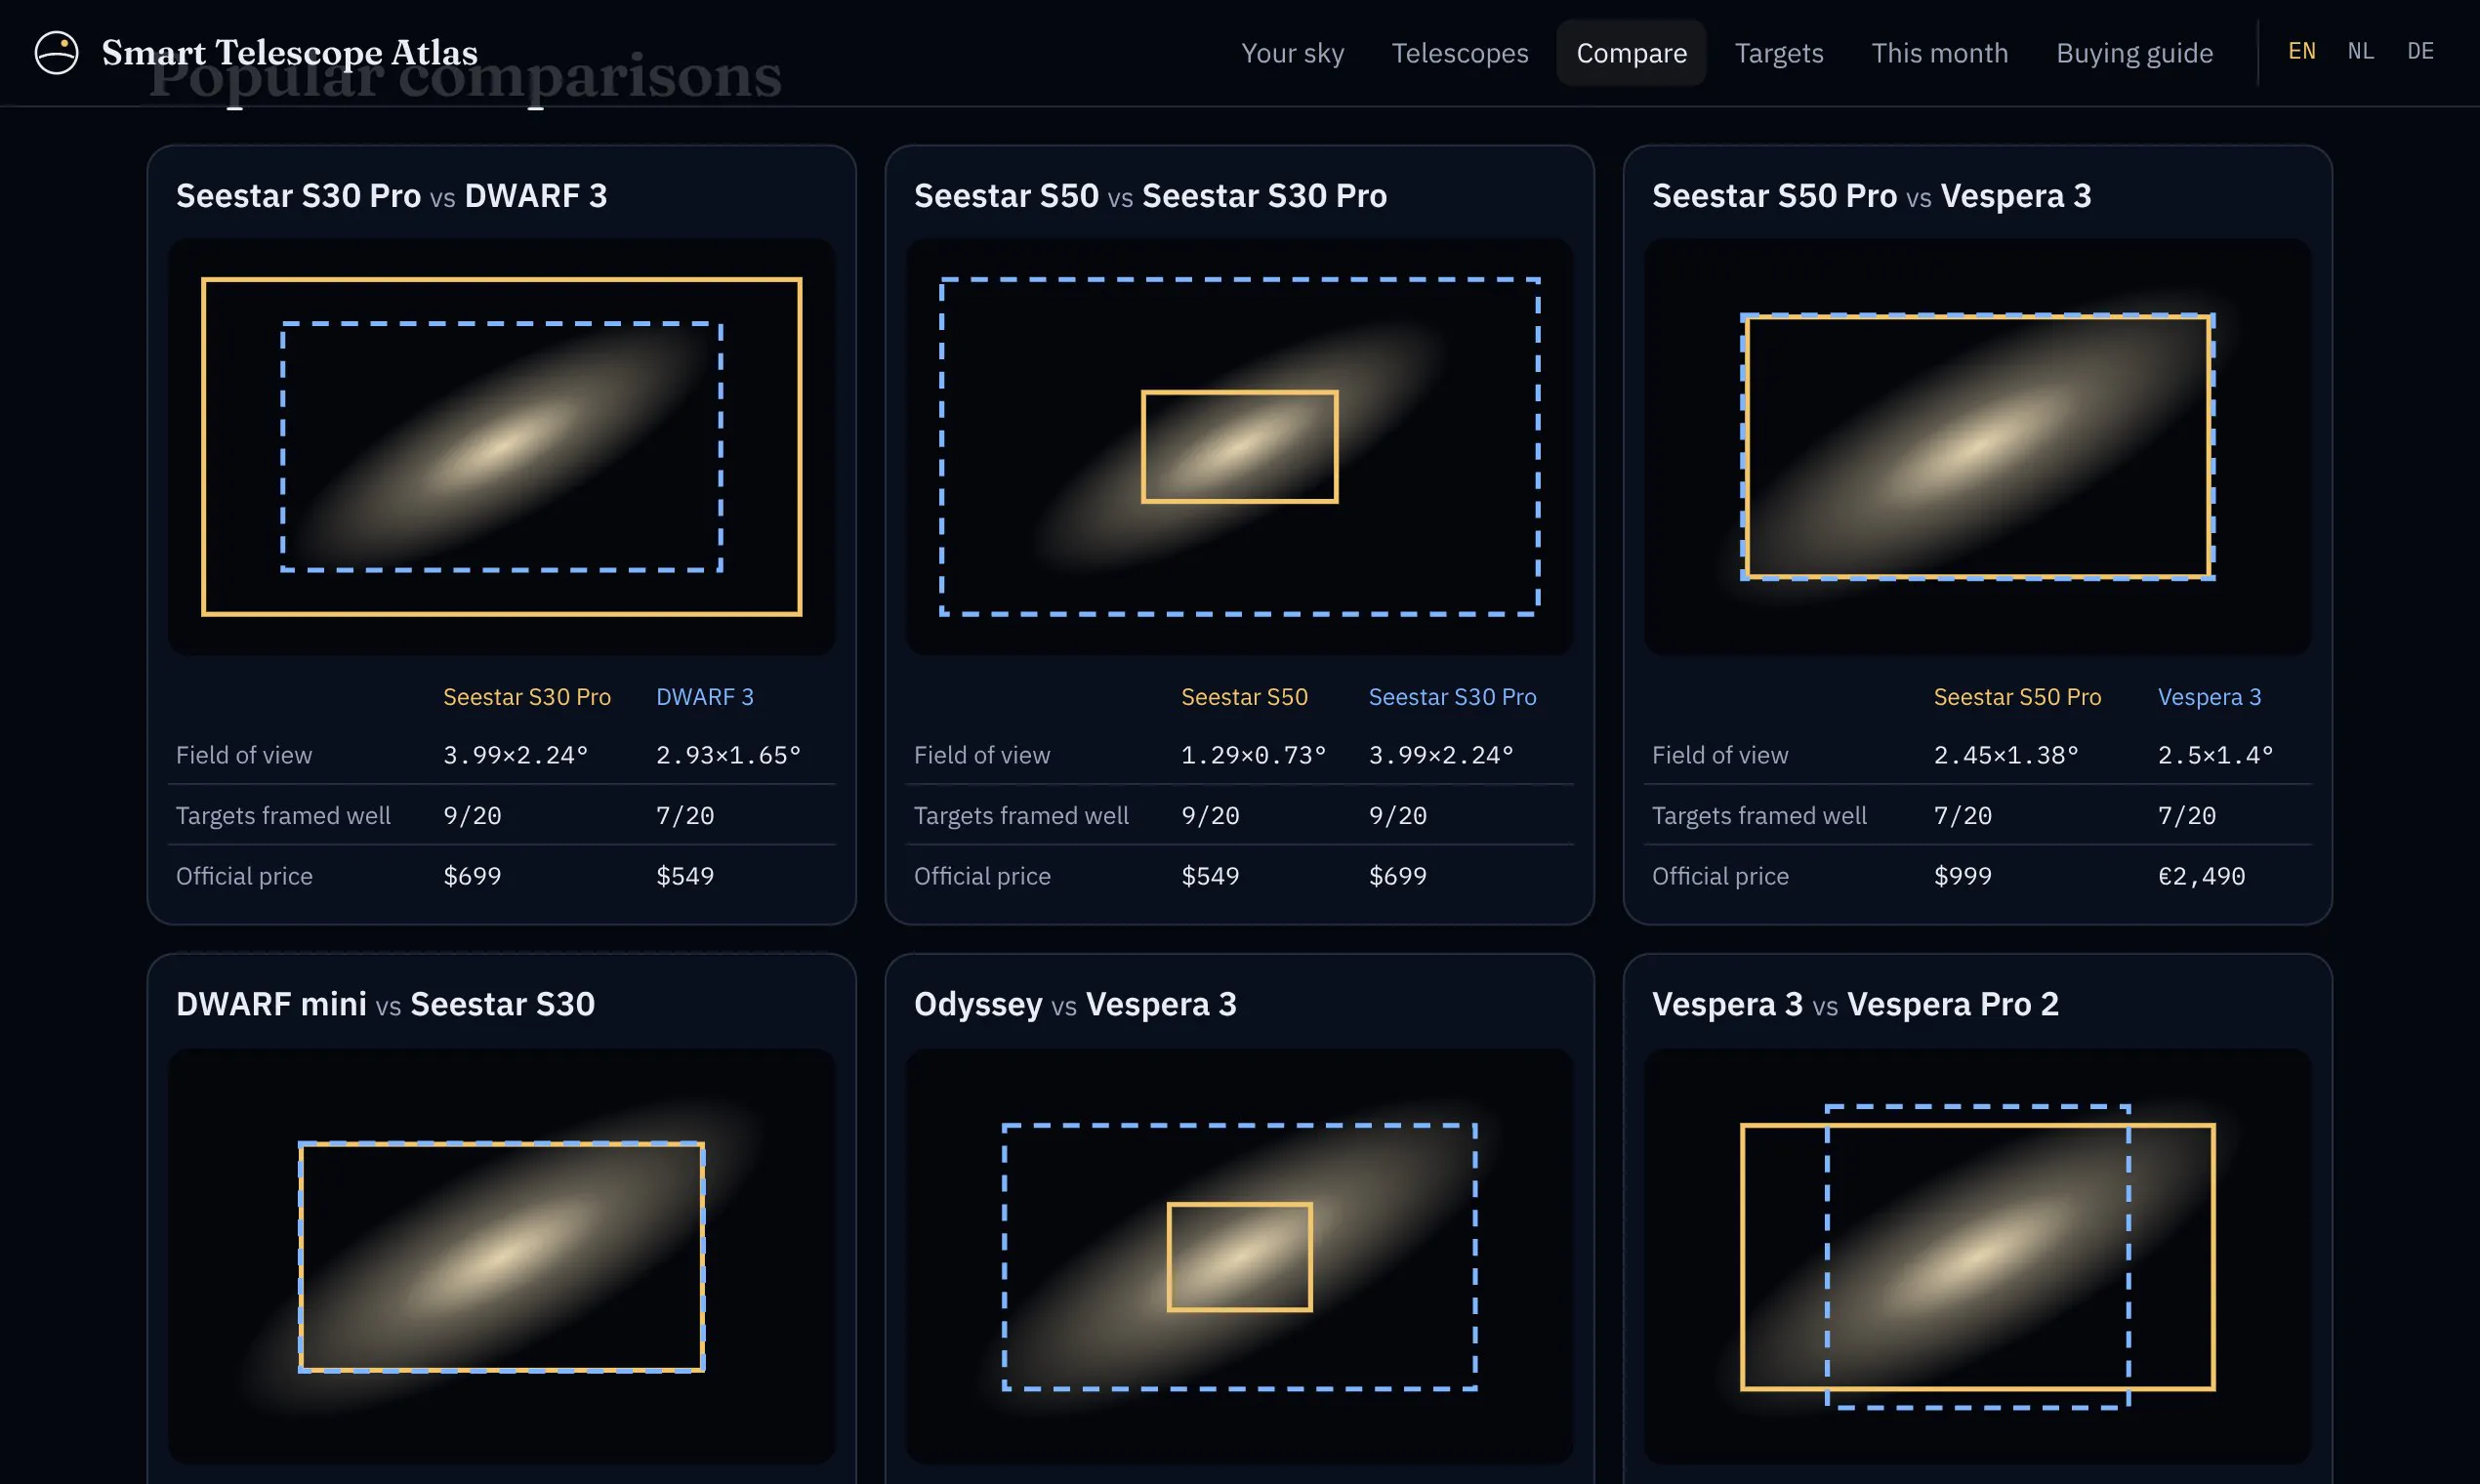The image size is (2480, 1484).
Task: Click the 2.45×1.38° field of view value
Action: (x=2006, y=755)
